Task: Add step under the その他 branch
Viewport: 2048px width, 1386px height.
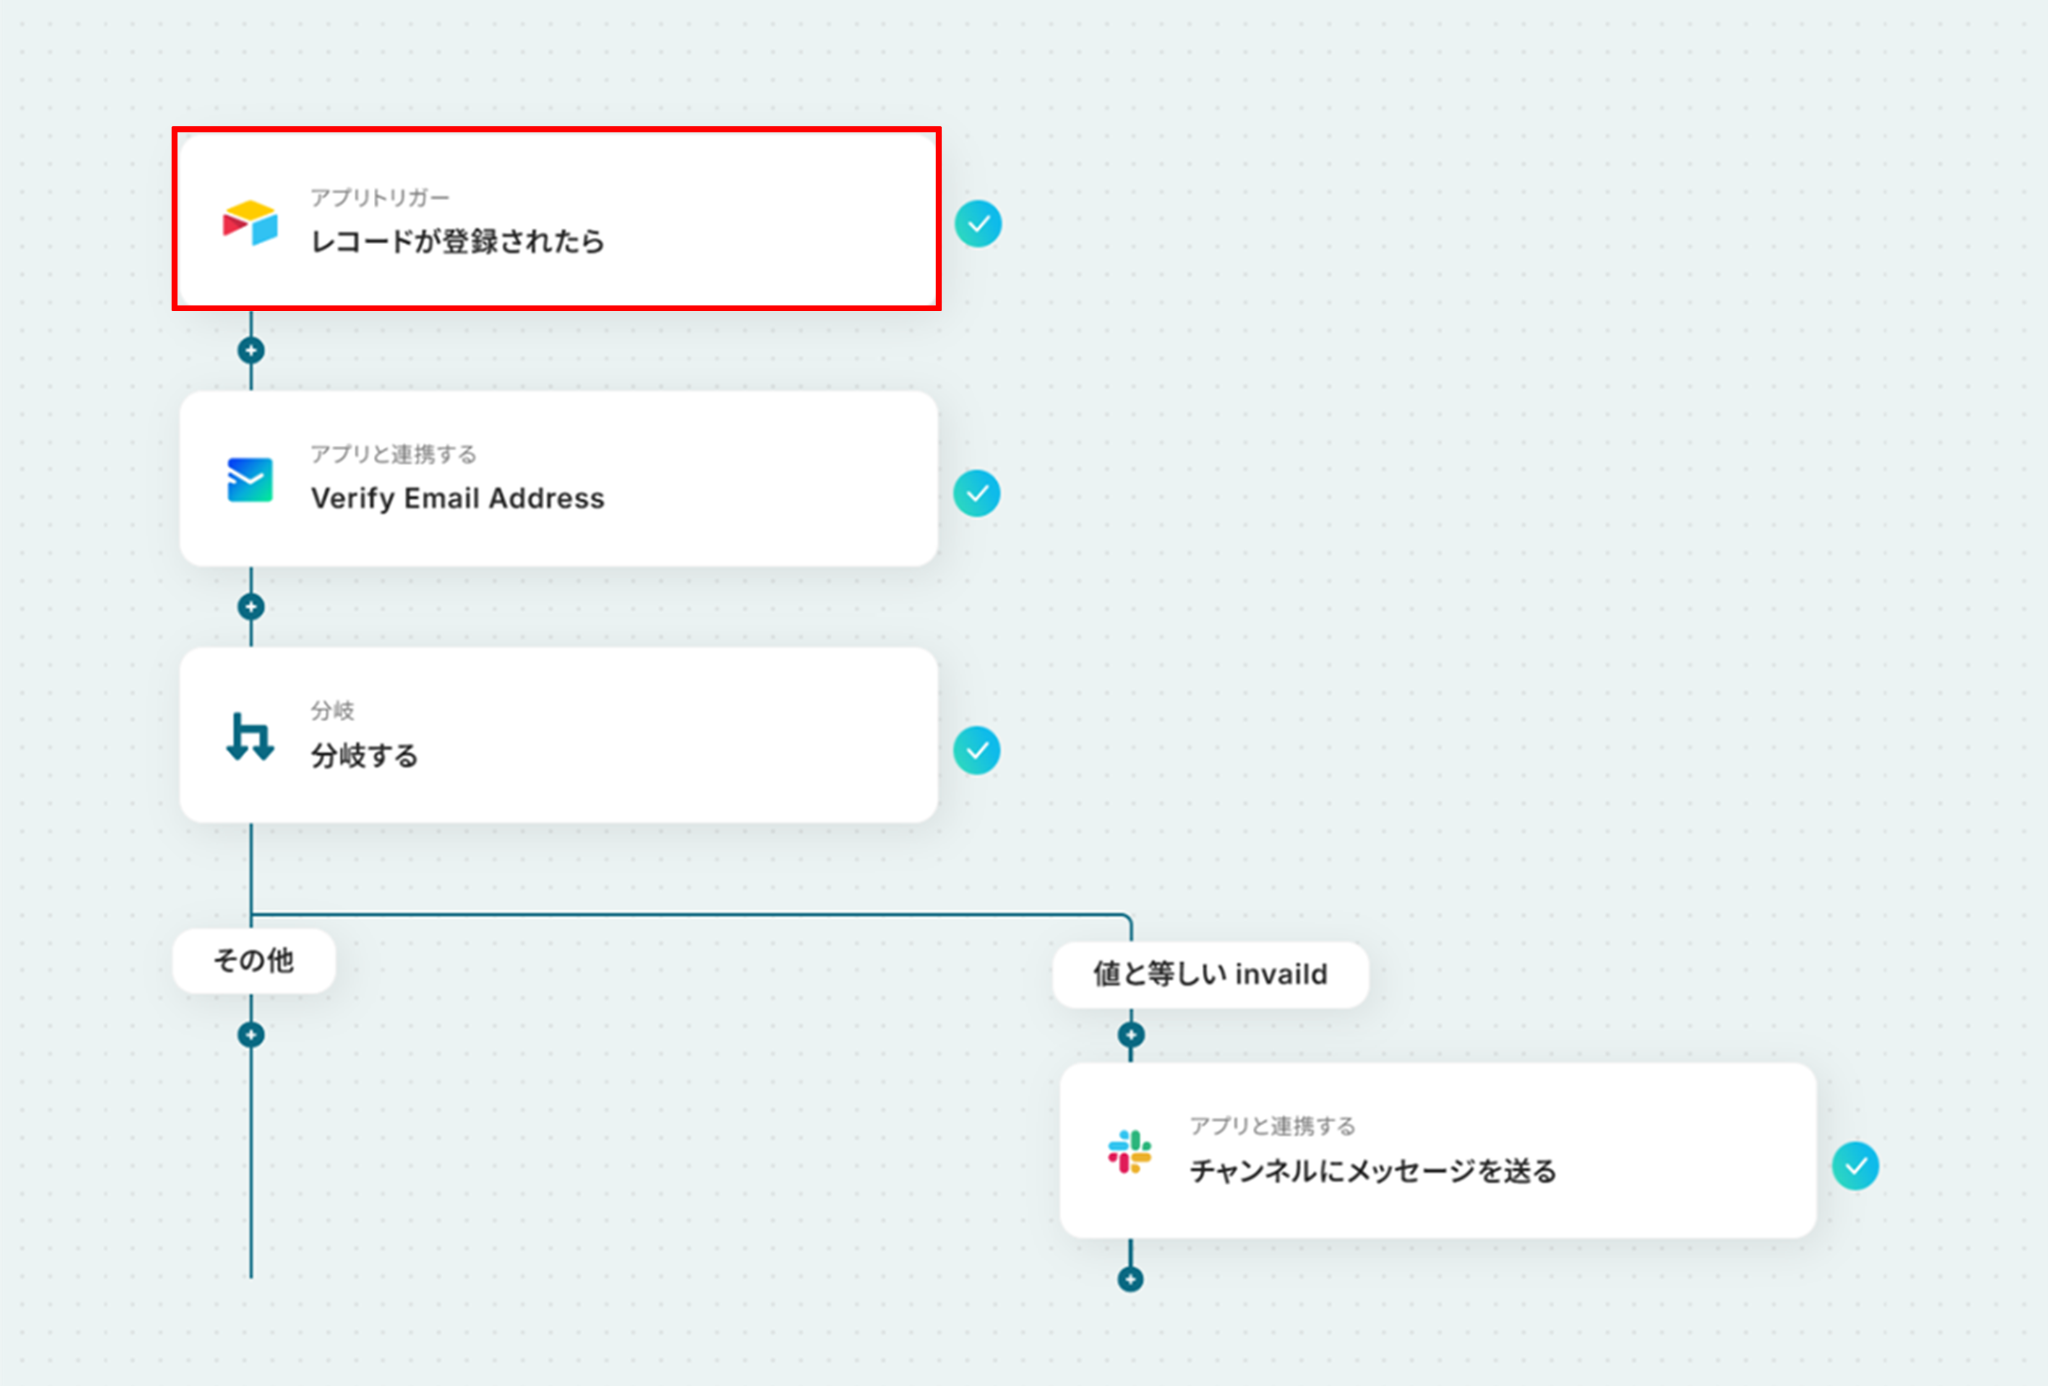Action: click(x=251, y=1035)
